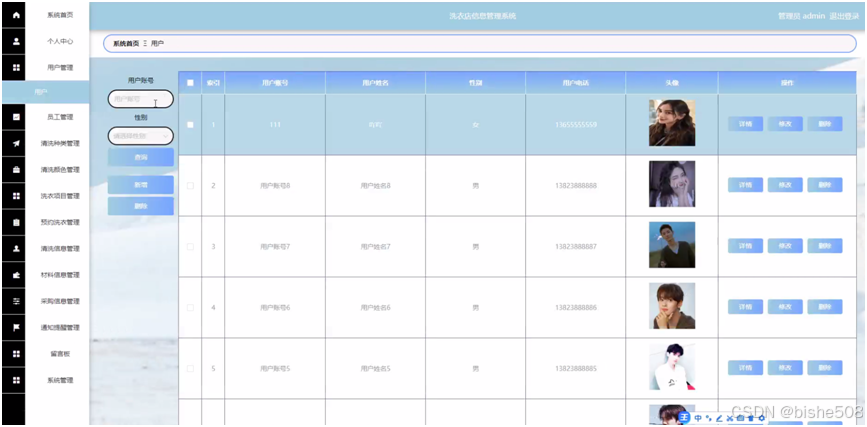Screen dimensions: 867x427
Task: Click the briefcase icon beside 清洗颜色管理
Action: 16,170
